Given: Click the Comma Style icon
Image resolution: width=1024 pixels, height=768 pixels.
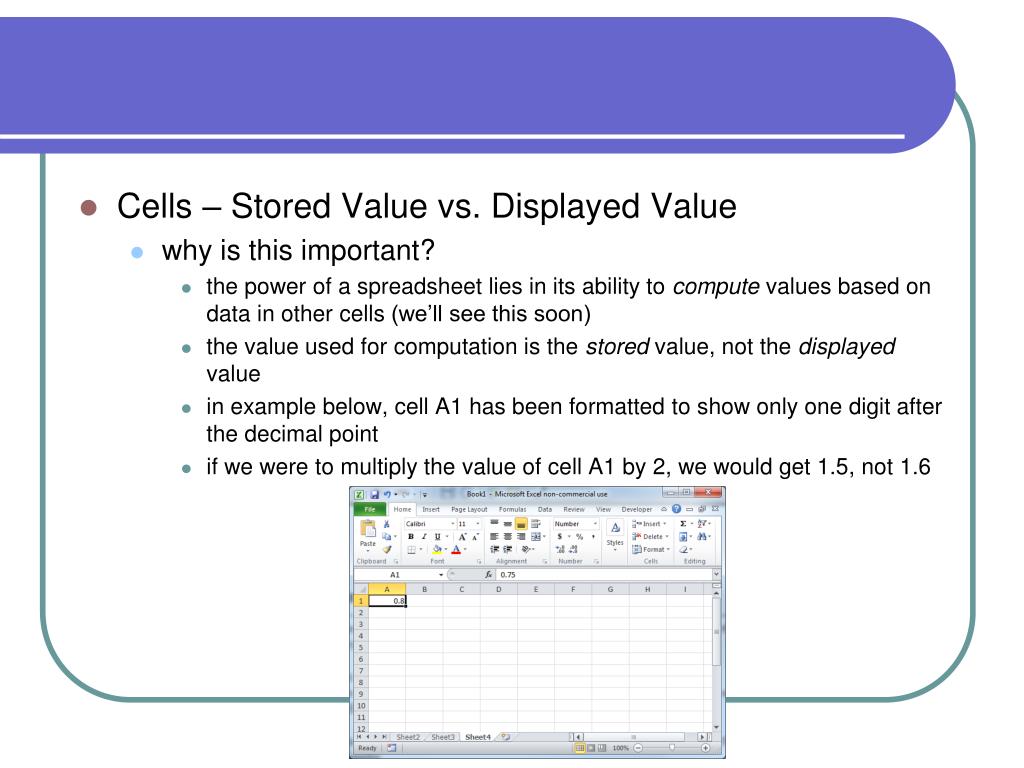Looking at the screenshot, I should (x=593, y=536).
